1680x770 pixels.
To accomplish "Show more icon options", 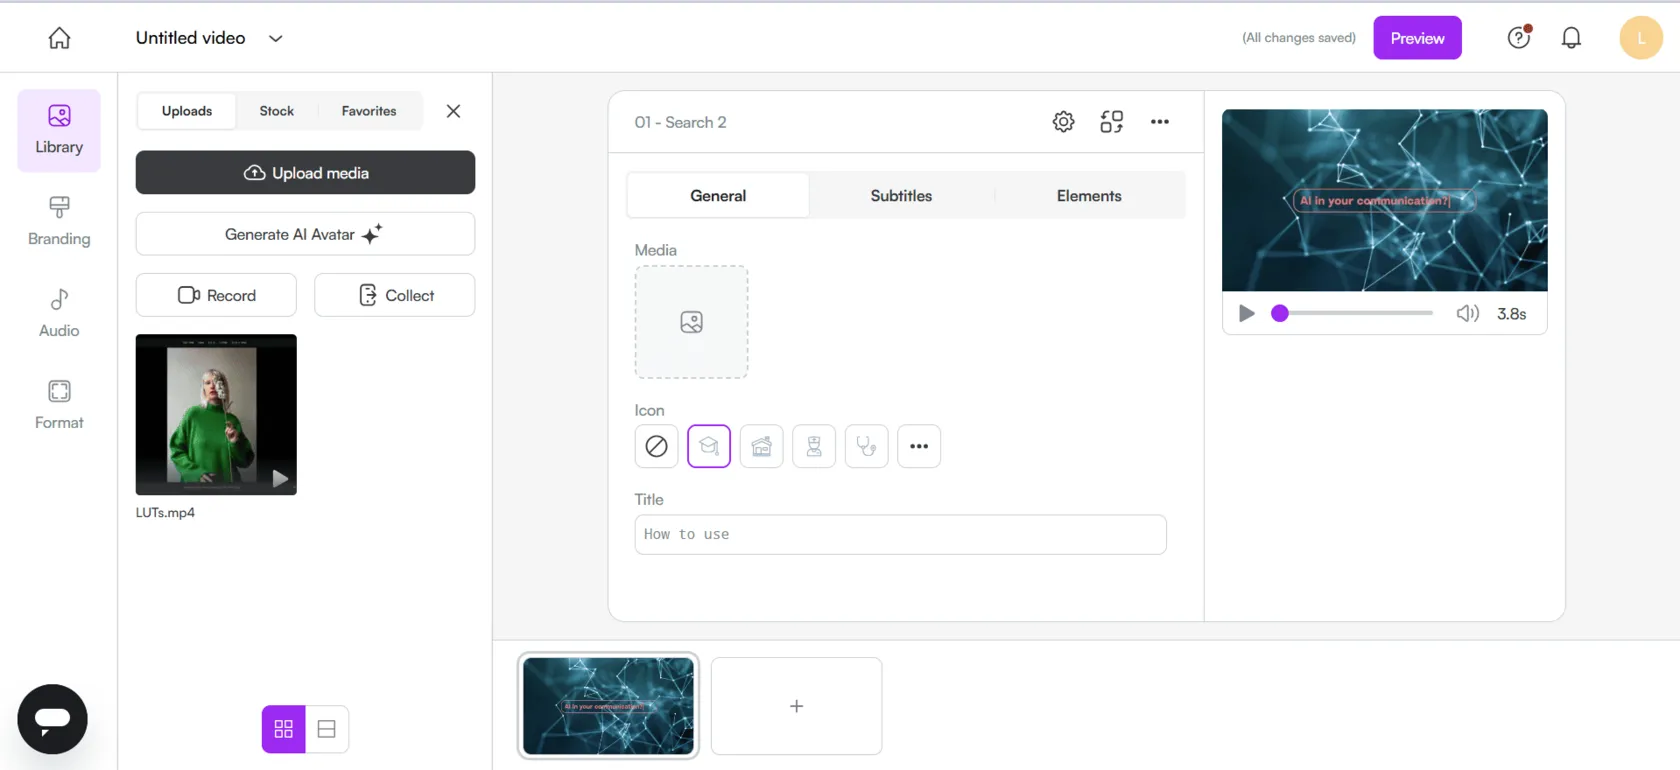I will tap(919, 446).
